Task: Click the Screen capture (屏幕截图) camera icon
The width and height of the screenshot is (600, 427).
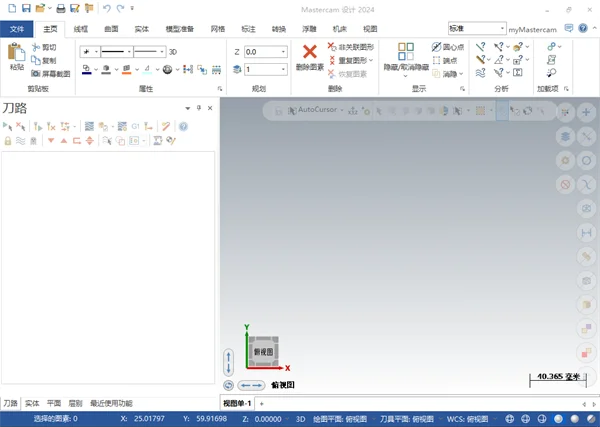Action: [x=36, y=73]
